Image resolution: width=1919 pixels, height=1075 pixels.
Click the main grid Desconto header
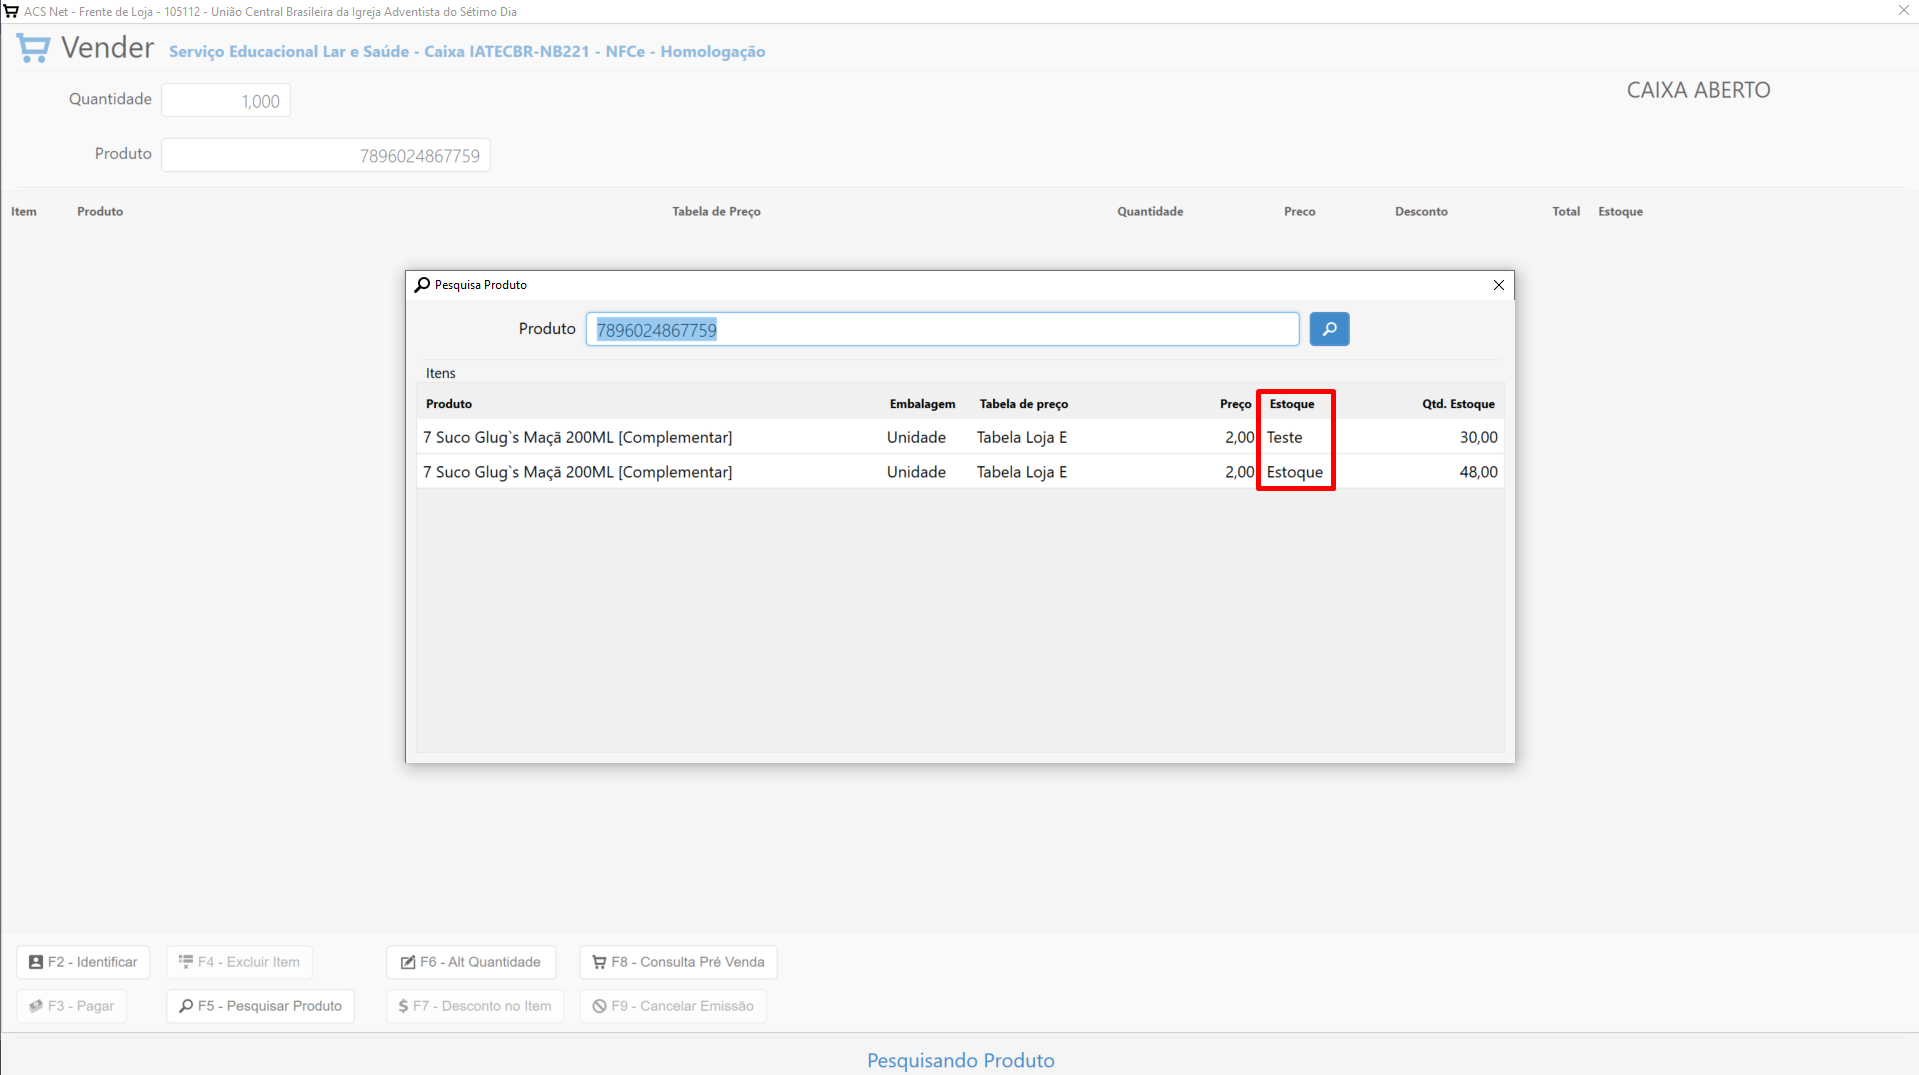[x=1421, y=211]
